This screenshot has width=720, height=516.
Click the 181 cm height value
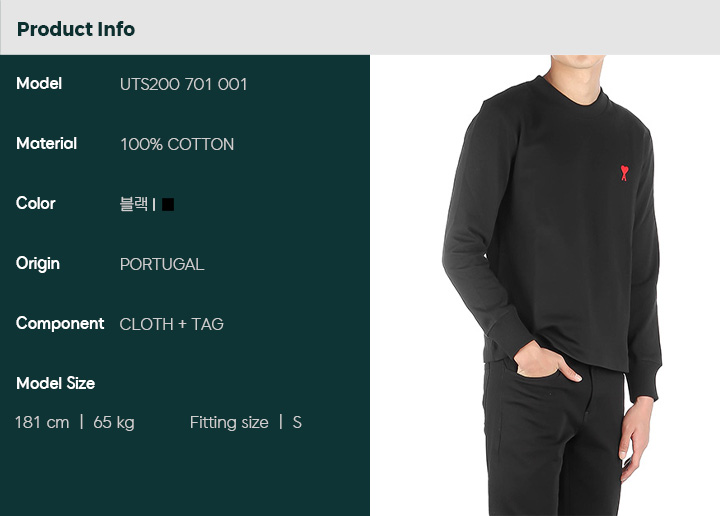[x=42, y=422]
